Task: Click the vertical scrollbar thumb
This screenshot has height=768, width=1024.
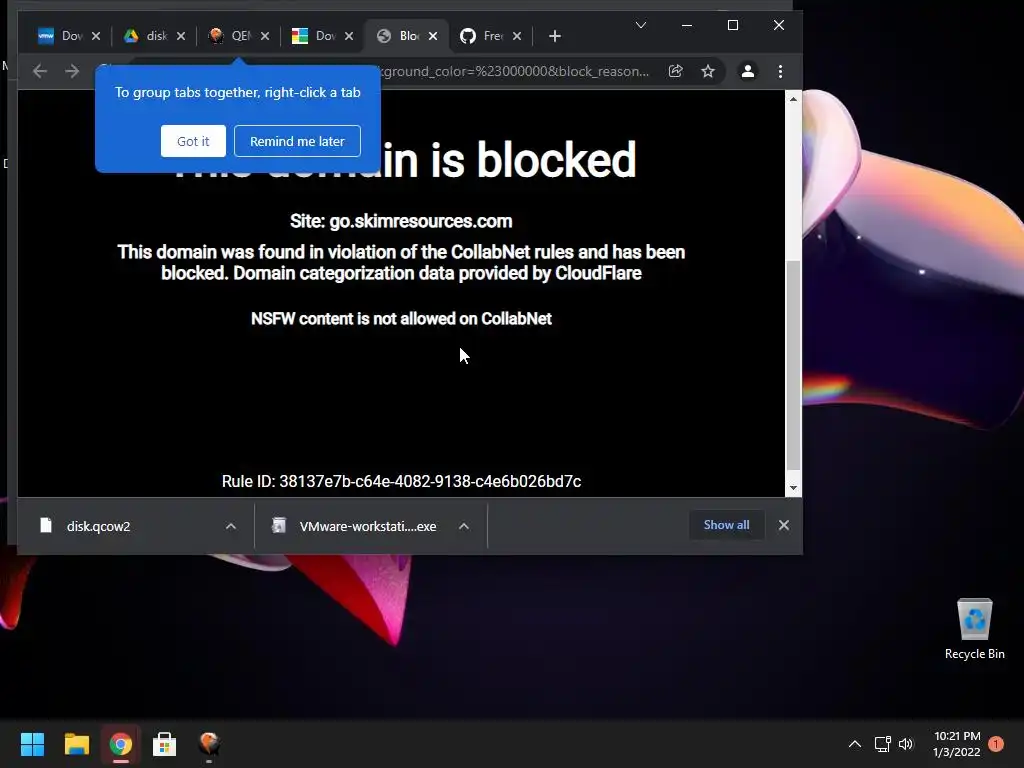Action: coord(793,364)
